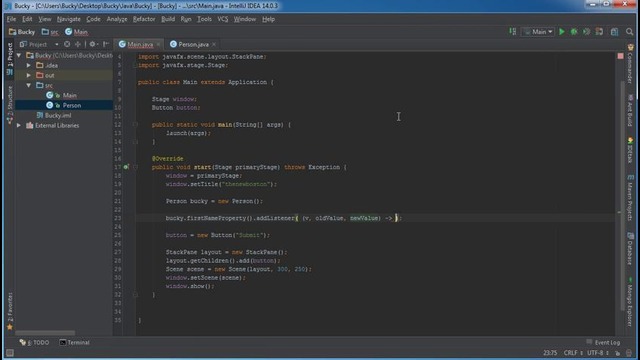Switch to the Person.java editor tab

pos(193,44)
